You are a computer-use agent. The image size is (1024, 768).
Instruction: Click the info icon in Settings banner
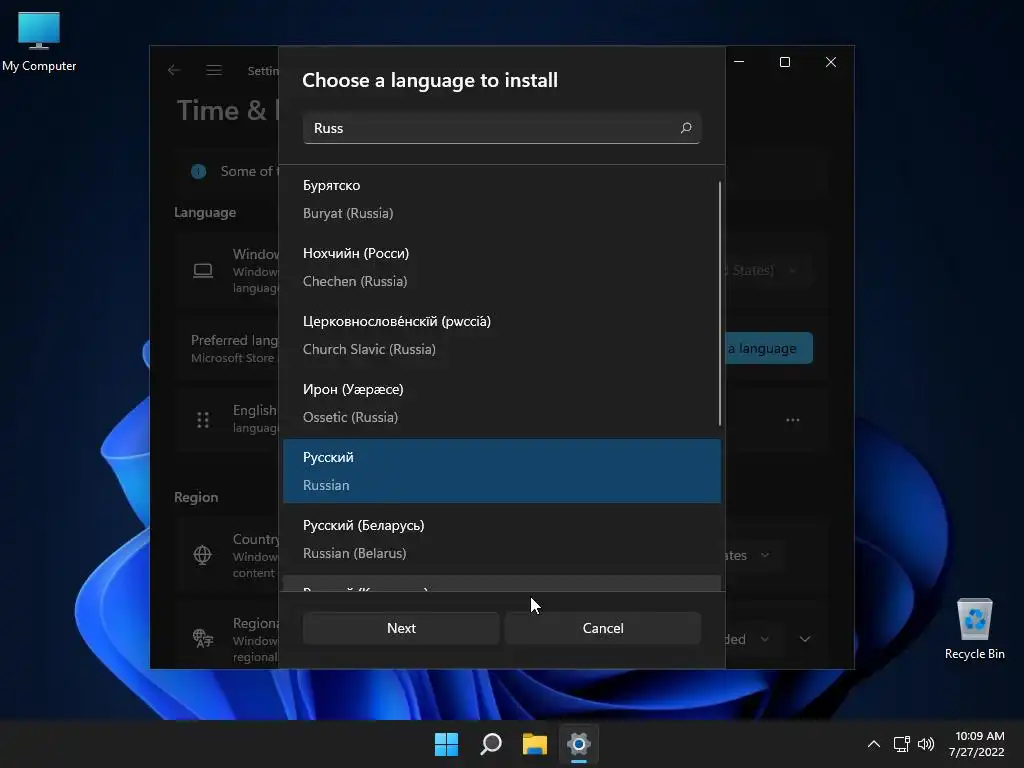(x=199, y=171)
